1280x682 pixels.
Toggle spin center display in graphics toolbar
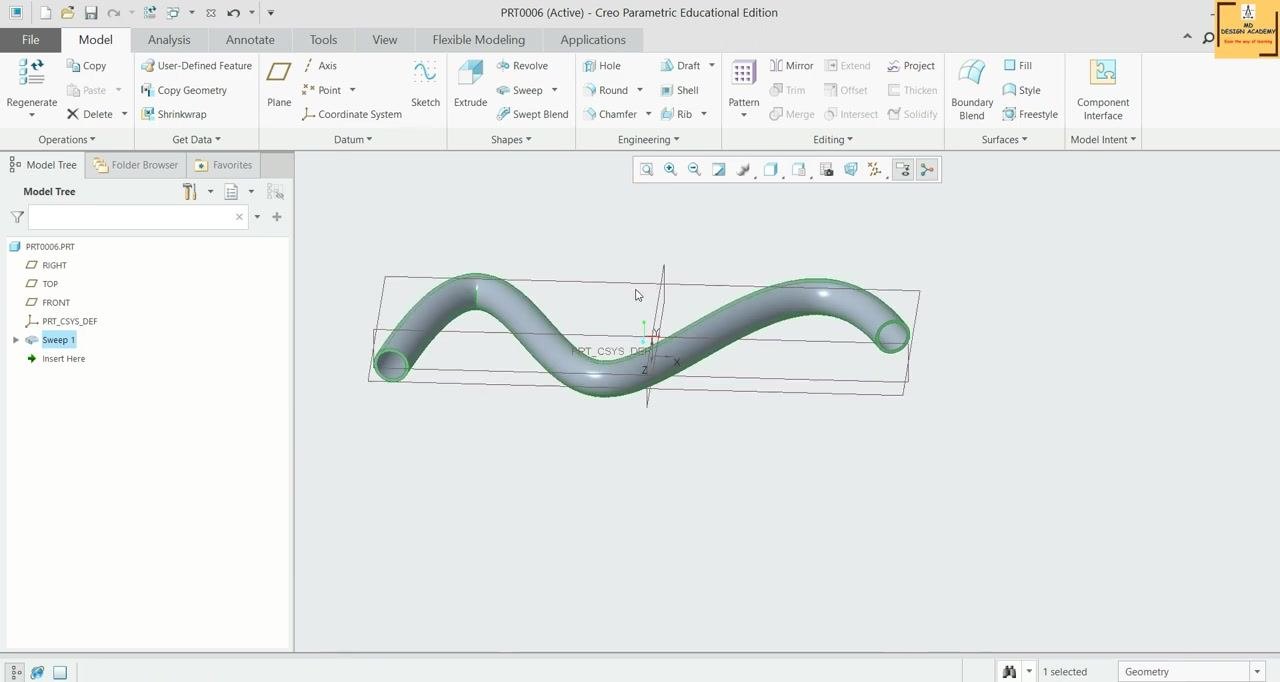(927, 170)
